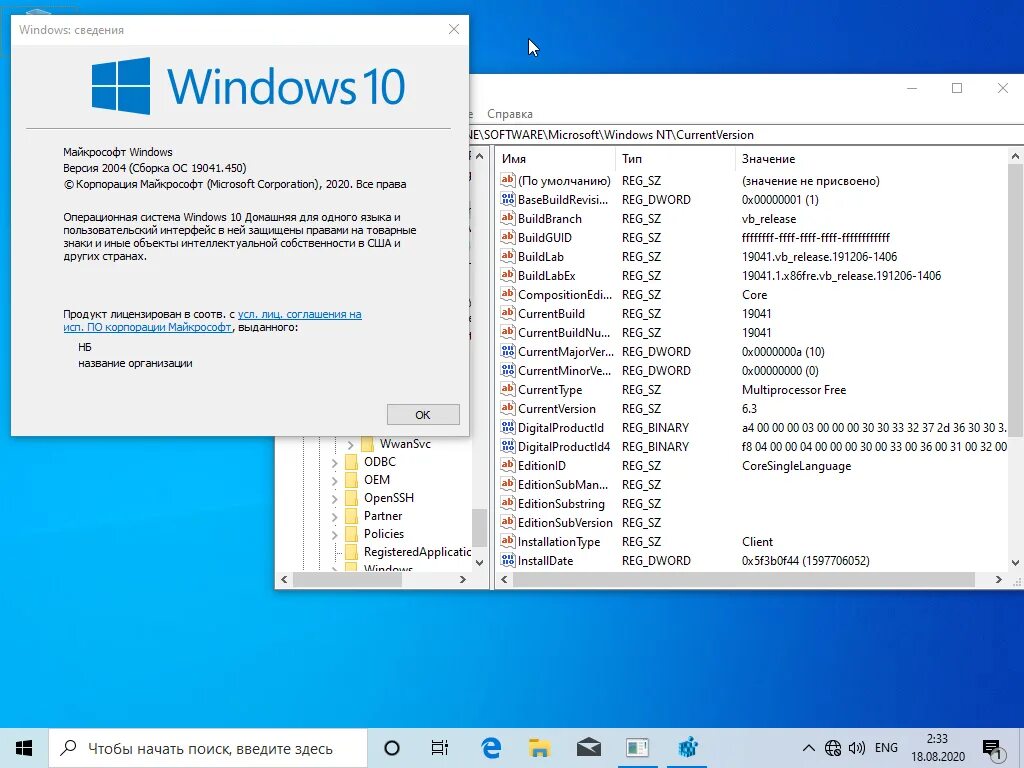This screenshot has width=1024, height=768.
Task: Open the license terms link
Action: (x=212, y=321)
